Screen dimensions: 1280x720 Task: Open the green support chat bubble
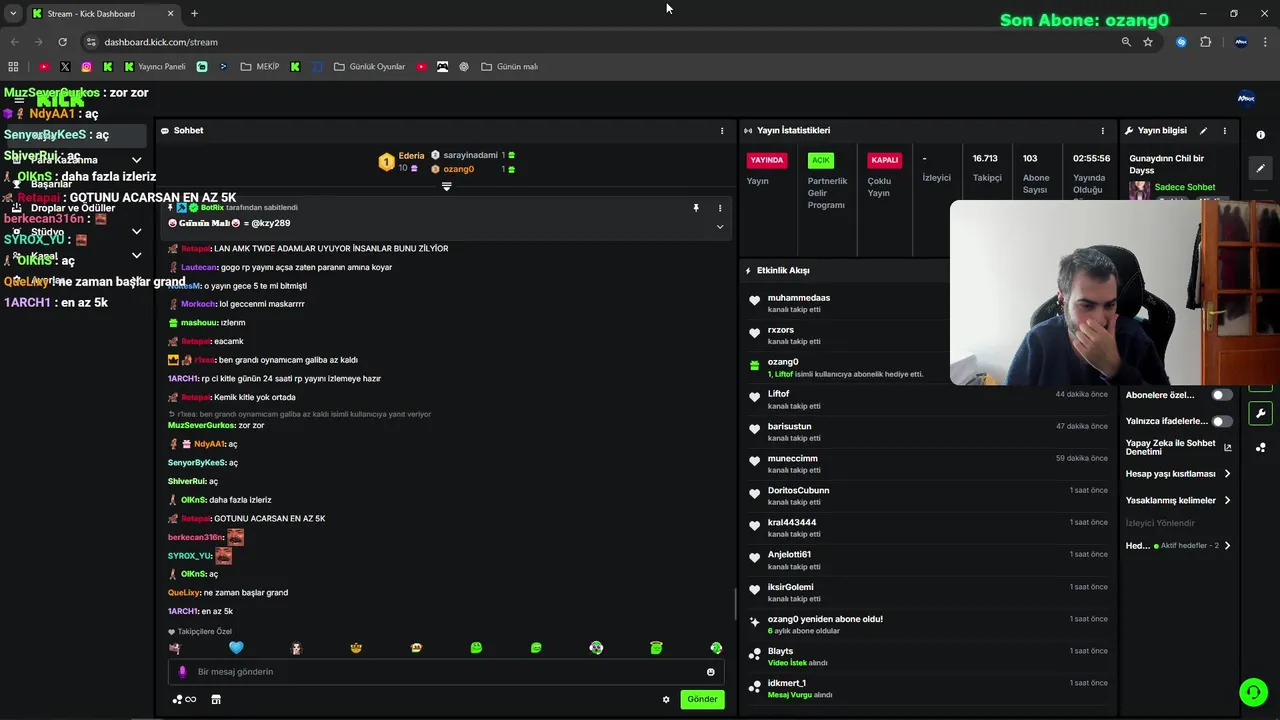1253,691
